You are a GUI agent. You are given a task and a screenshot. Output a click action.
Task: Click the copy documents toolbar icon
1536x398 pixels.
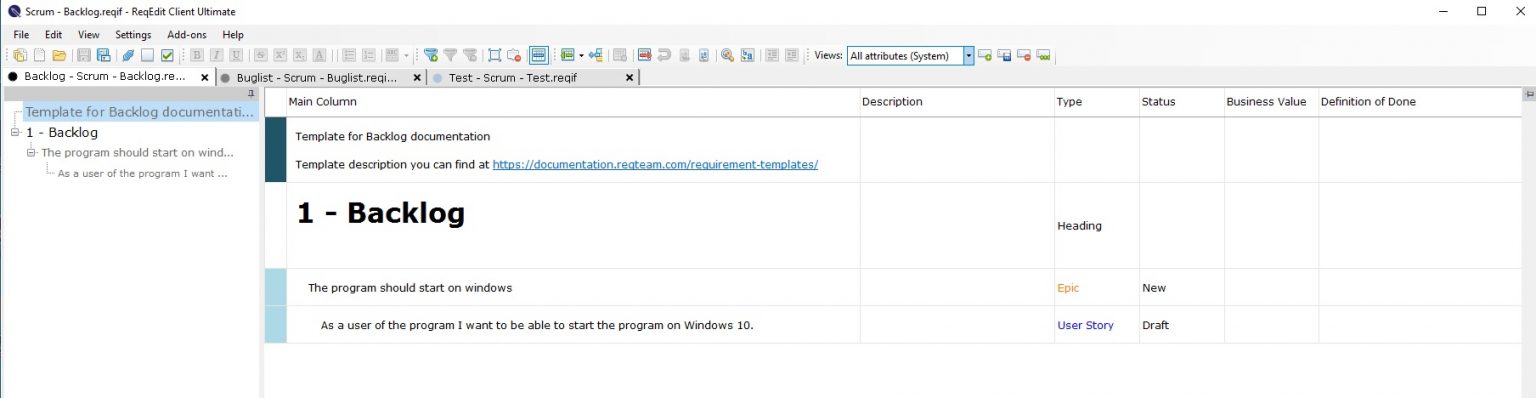point(20,55)
